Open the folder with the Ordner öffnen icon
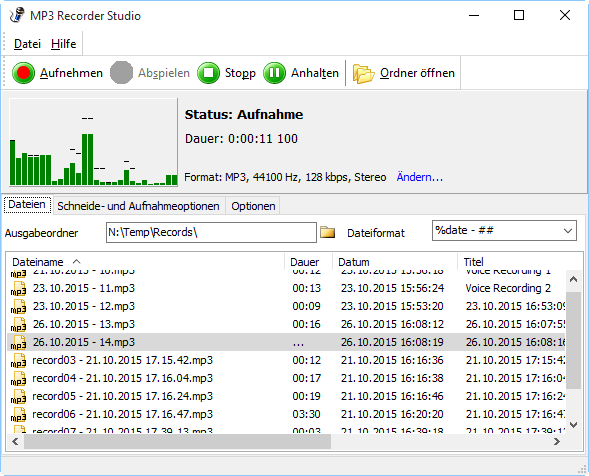Screen dimensions: 589x476 363,73
